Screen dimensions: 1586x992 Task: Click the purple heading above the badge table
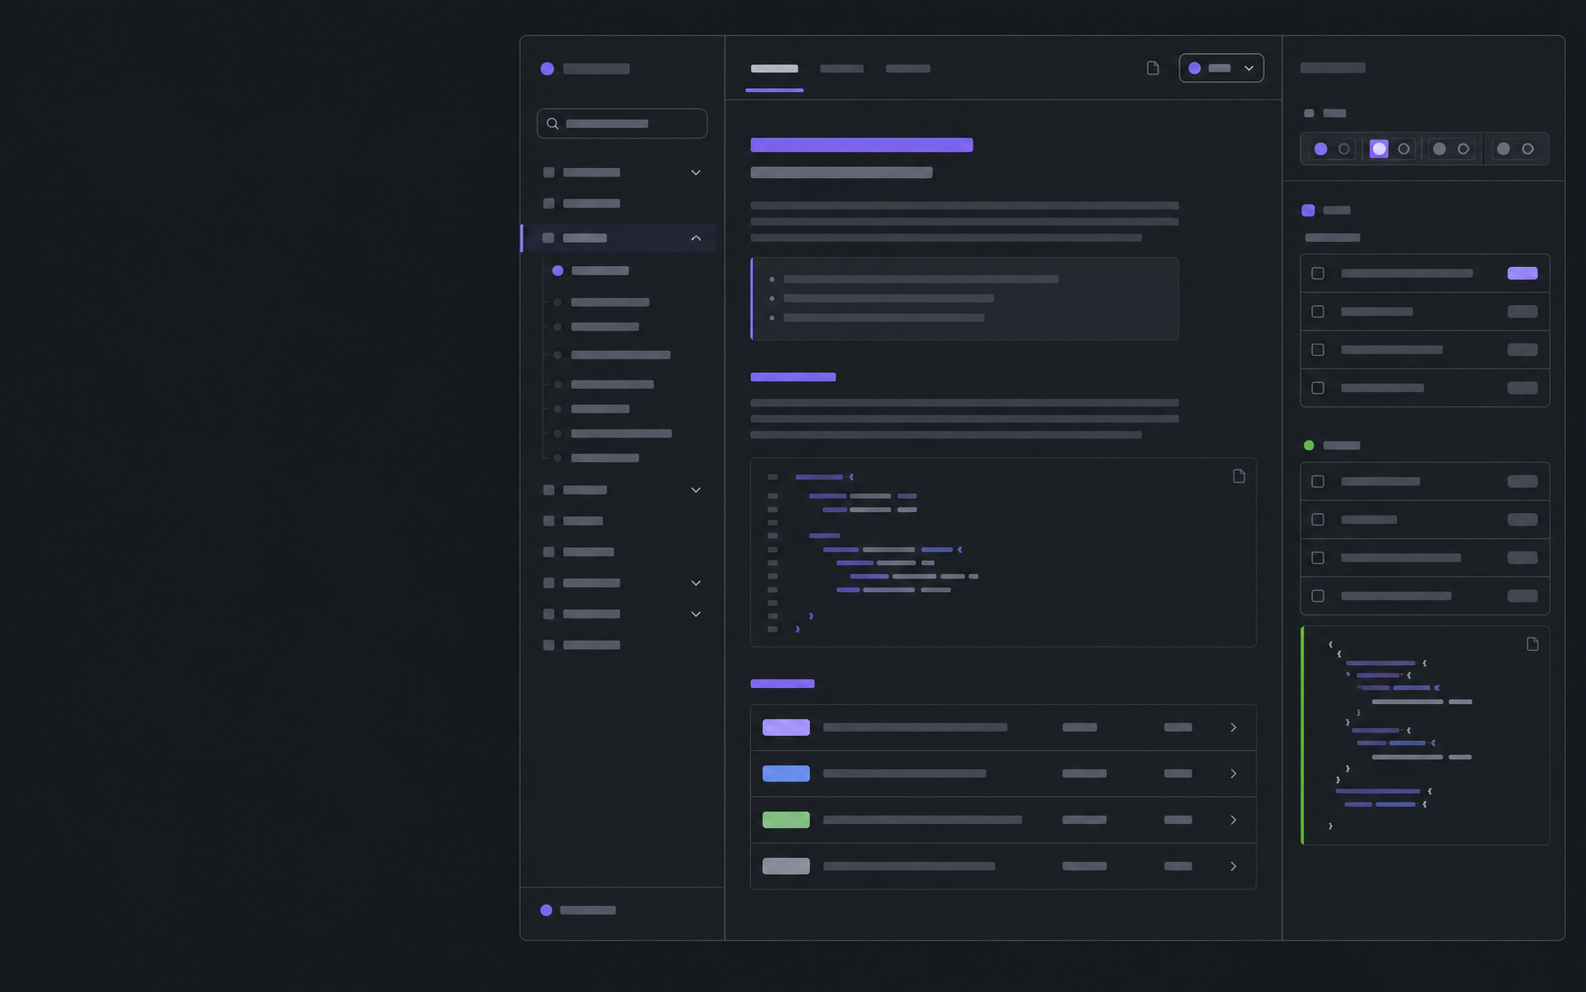[782, 684]
